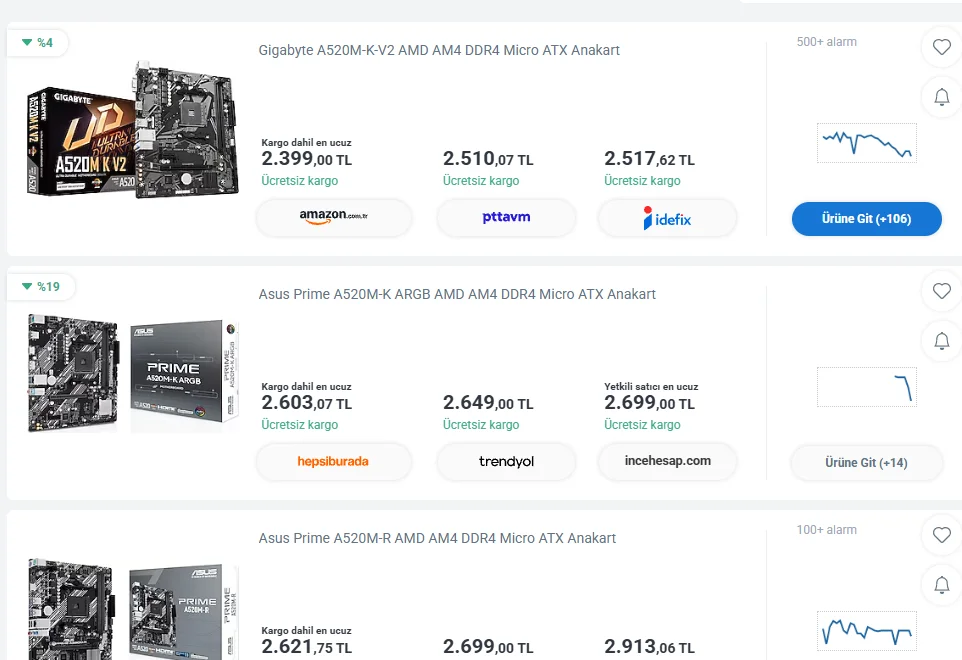Open idefix offer for Gigabyte board

668,217
